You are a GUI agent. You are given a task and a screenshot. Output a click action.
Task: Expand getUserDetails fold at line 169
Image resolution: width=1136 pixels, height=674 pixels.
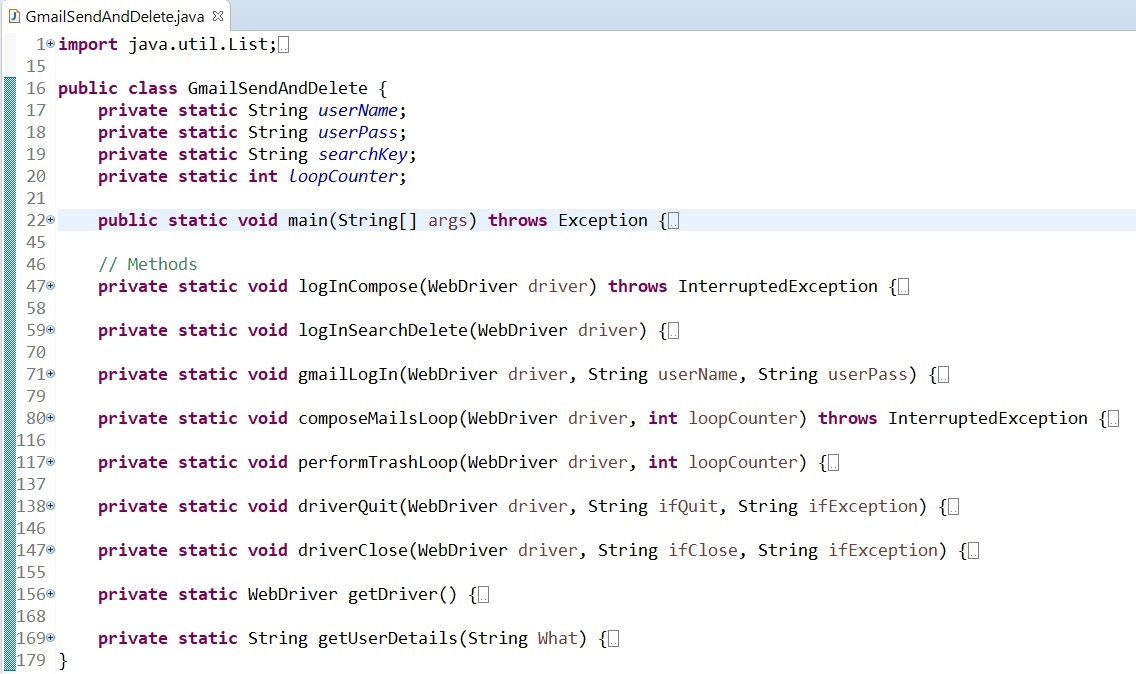point(50,638)
